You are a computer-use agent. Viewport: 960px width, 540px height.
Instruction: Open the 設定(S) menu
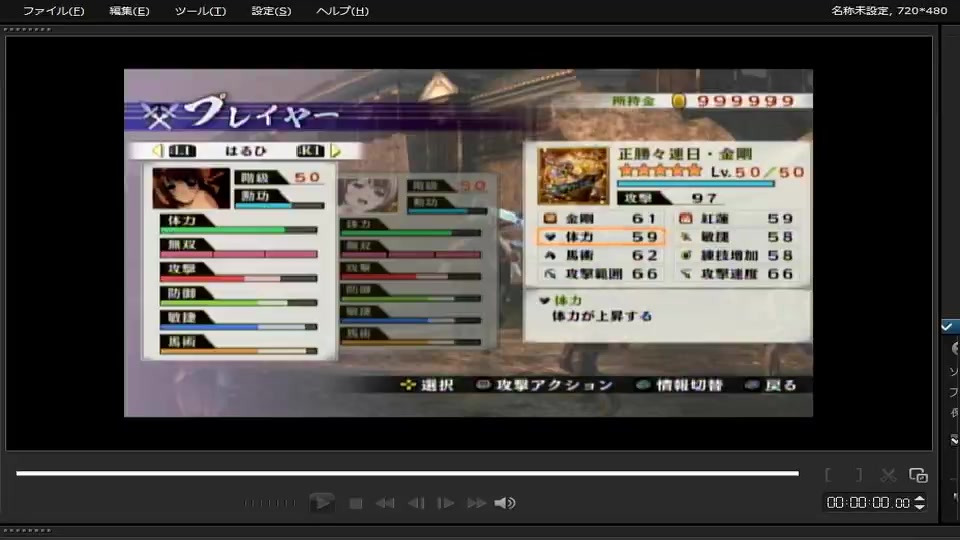tap(271, 11)
